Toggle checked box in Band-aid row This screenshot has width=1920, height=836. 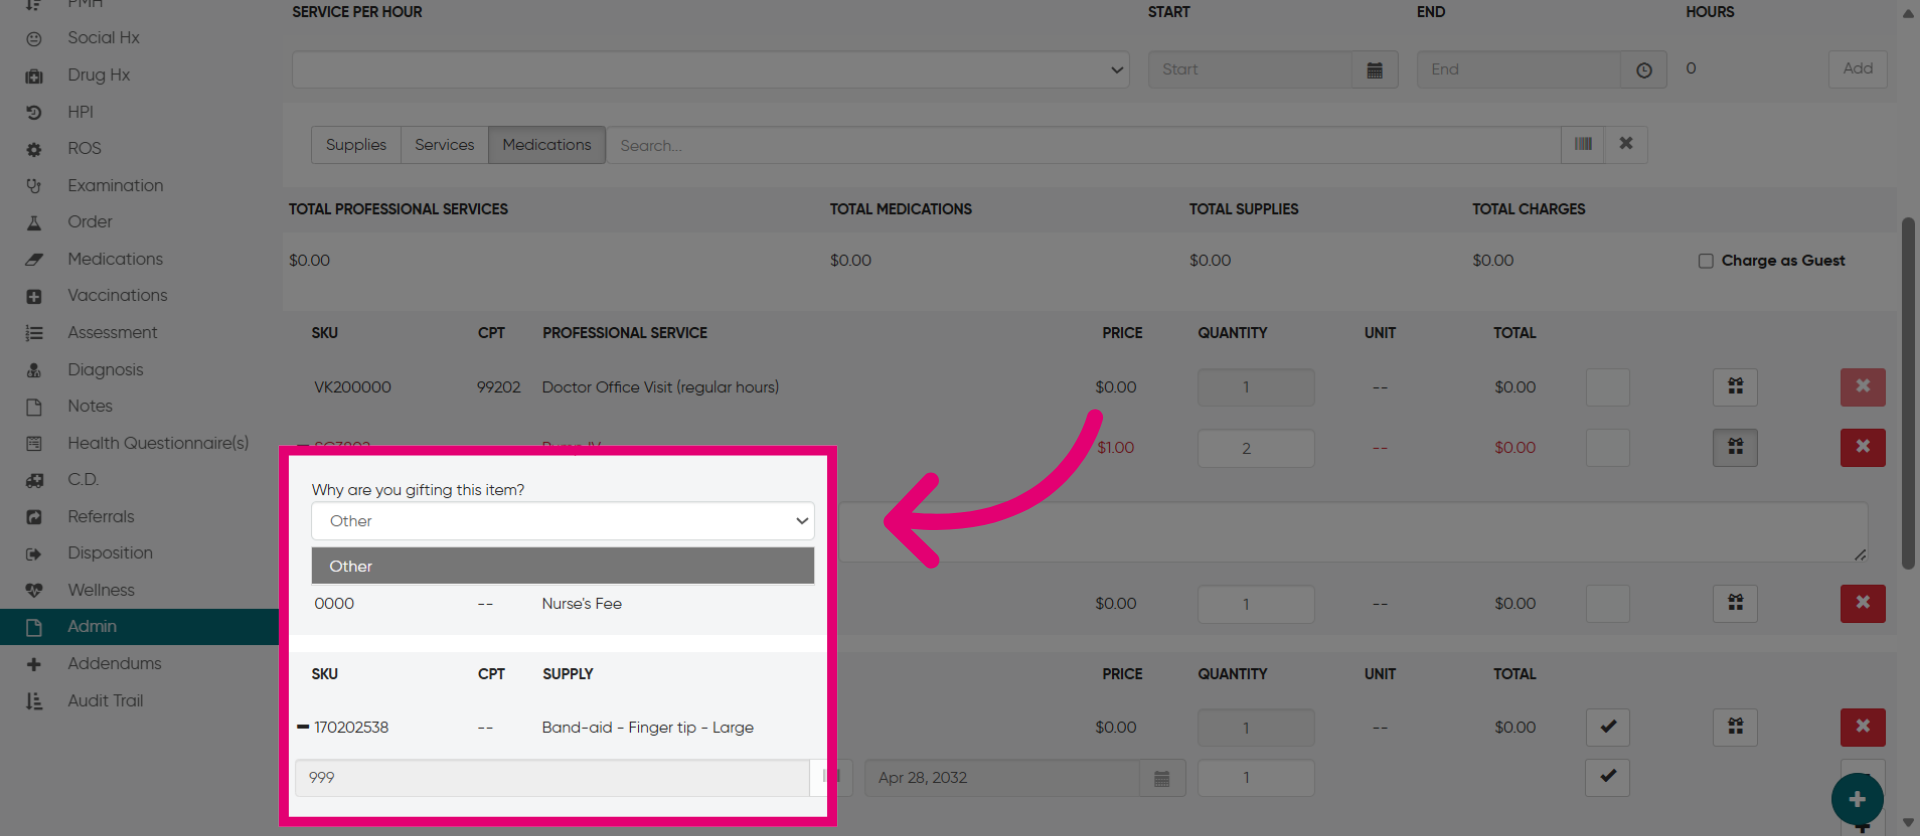(1608, 727)
